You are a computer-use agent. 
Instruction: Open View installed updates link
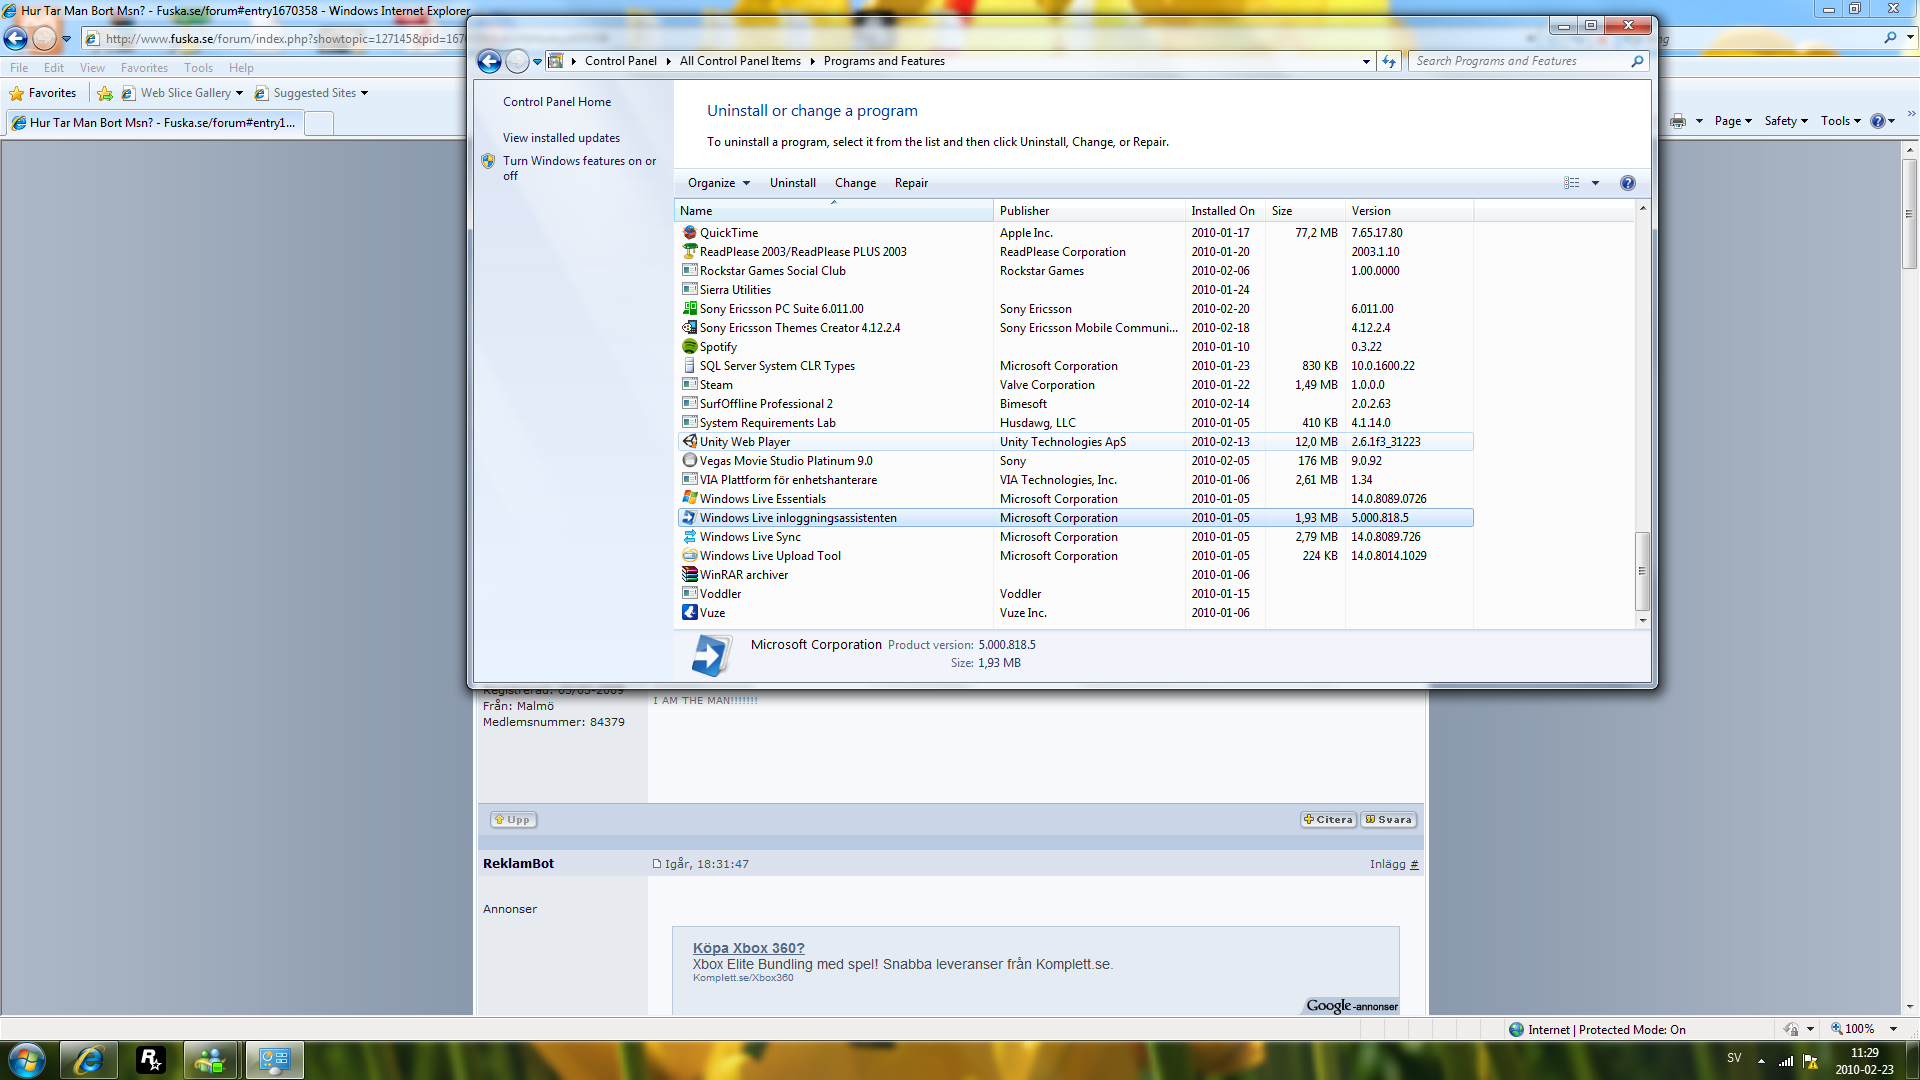tap(561, 138)
